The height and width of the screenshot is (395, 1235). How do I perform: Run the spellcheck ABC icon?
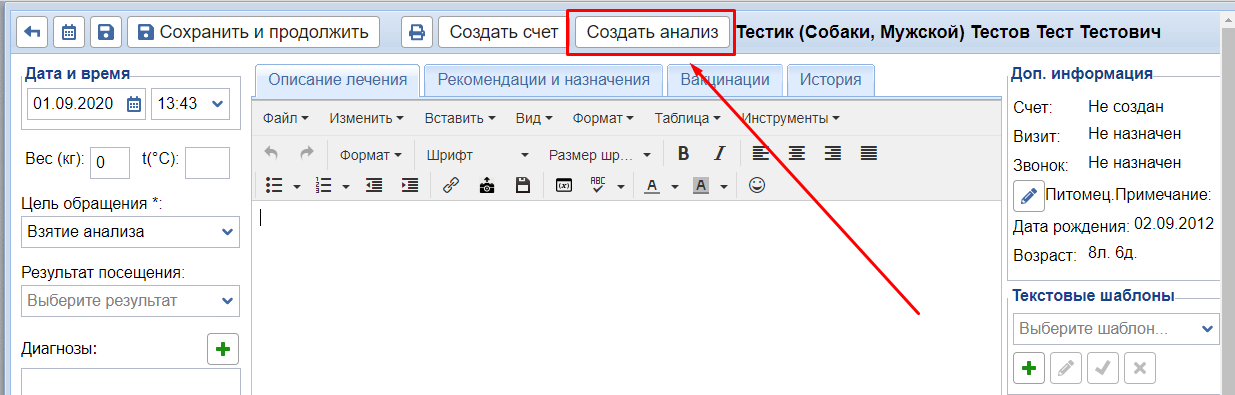(x=599, y=185)
